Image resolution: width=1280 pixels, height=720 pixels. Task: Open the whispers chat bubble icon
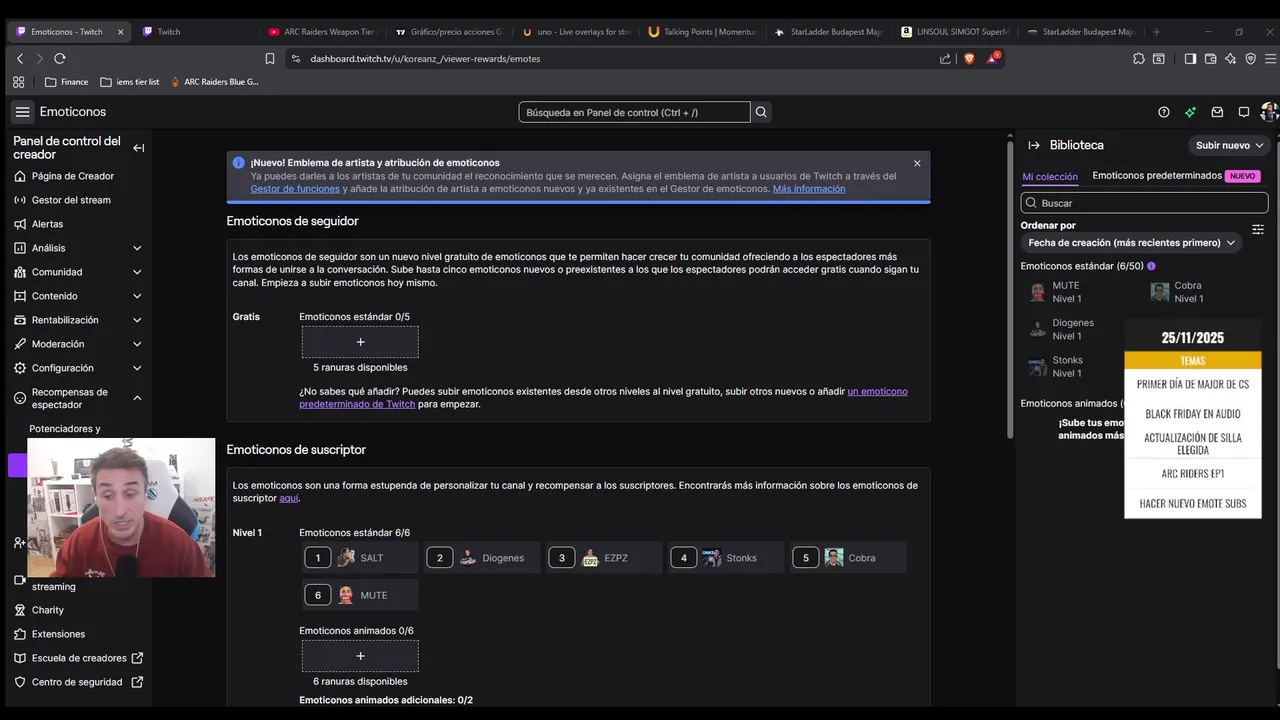tap(1244, 112)
